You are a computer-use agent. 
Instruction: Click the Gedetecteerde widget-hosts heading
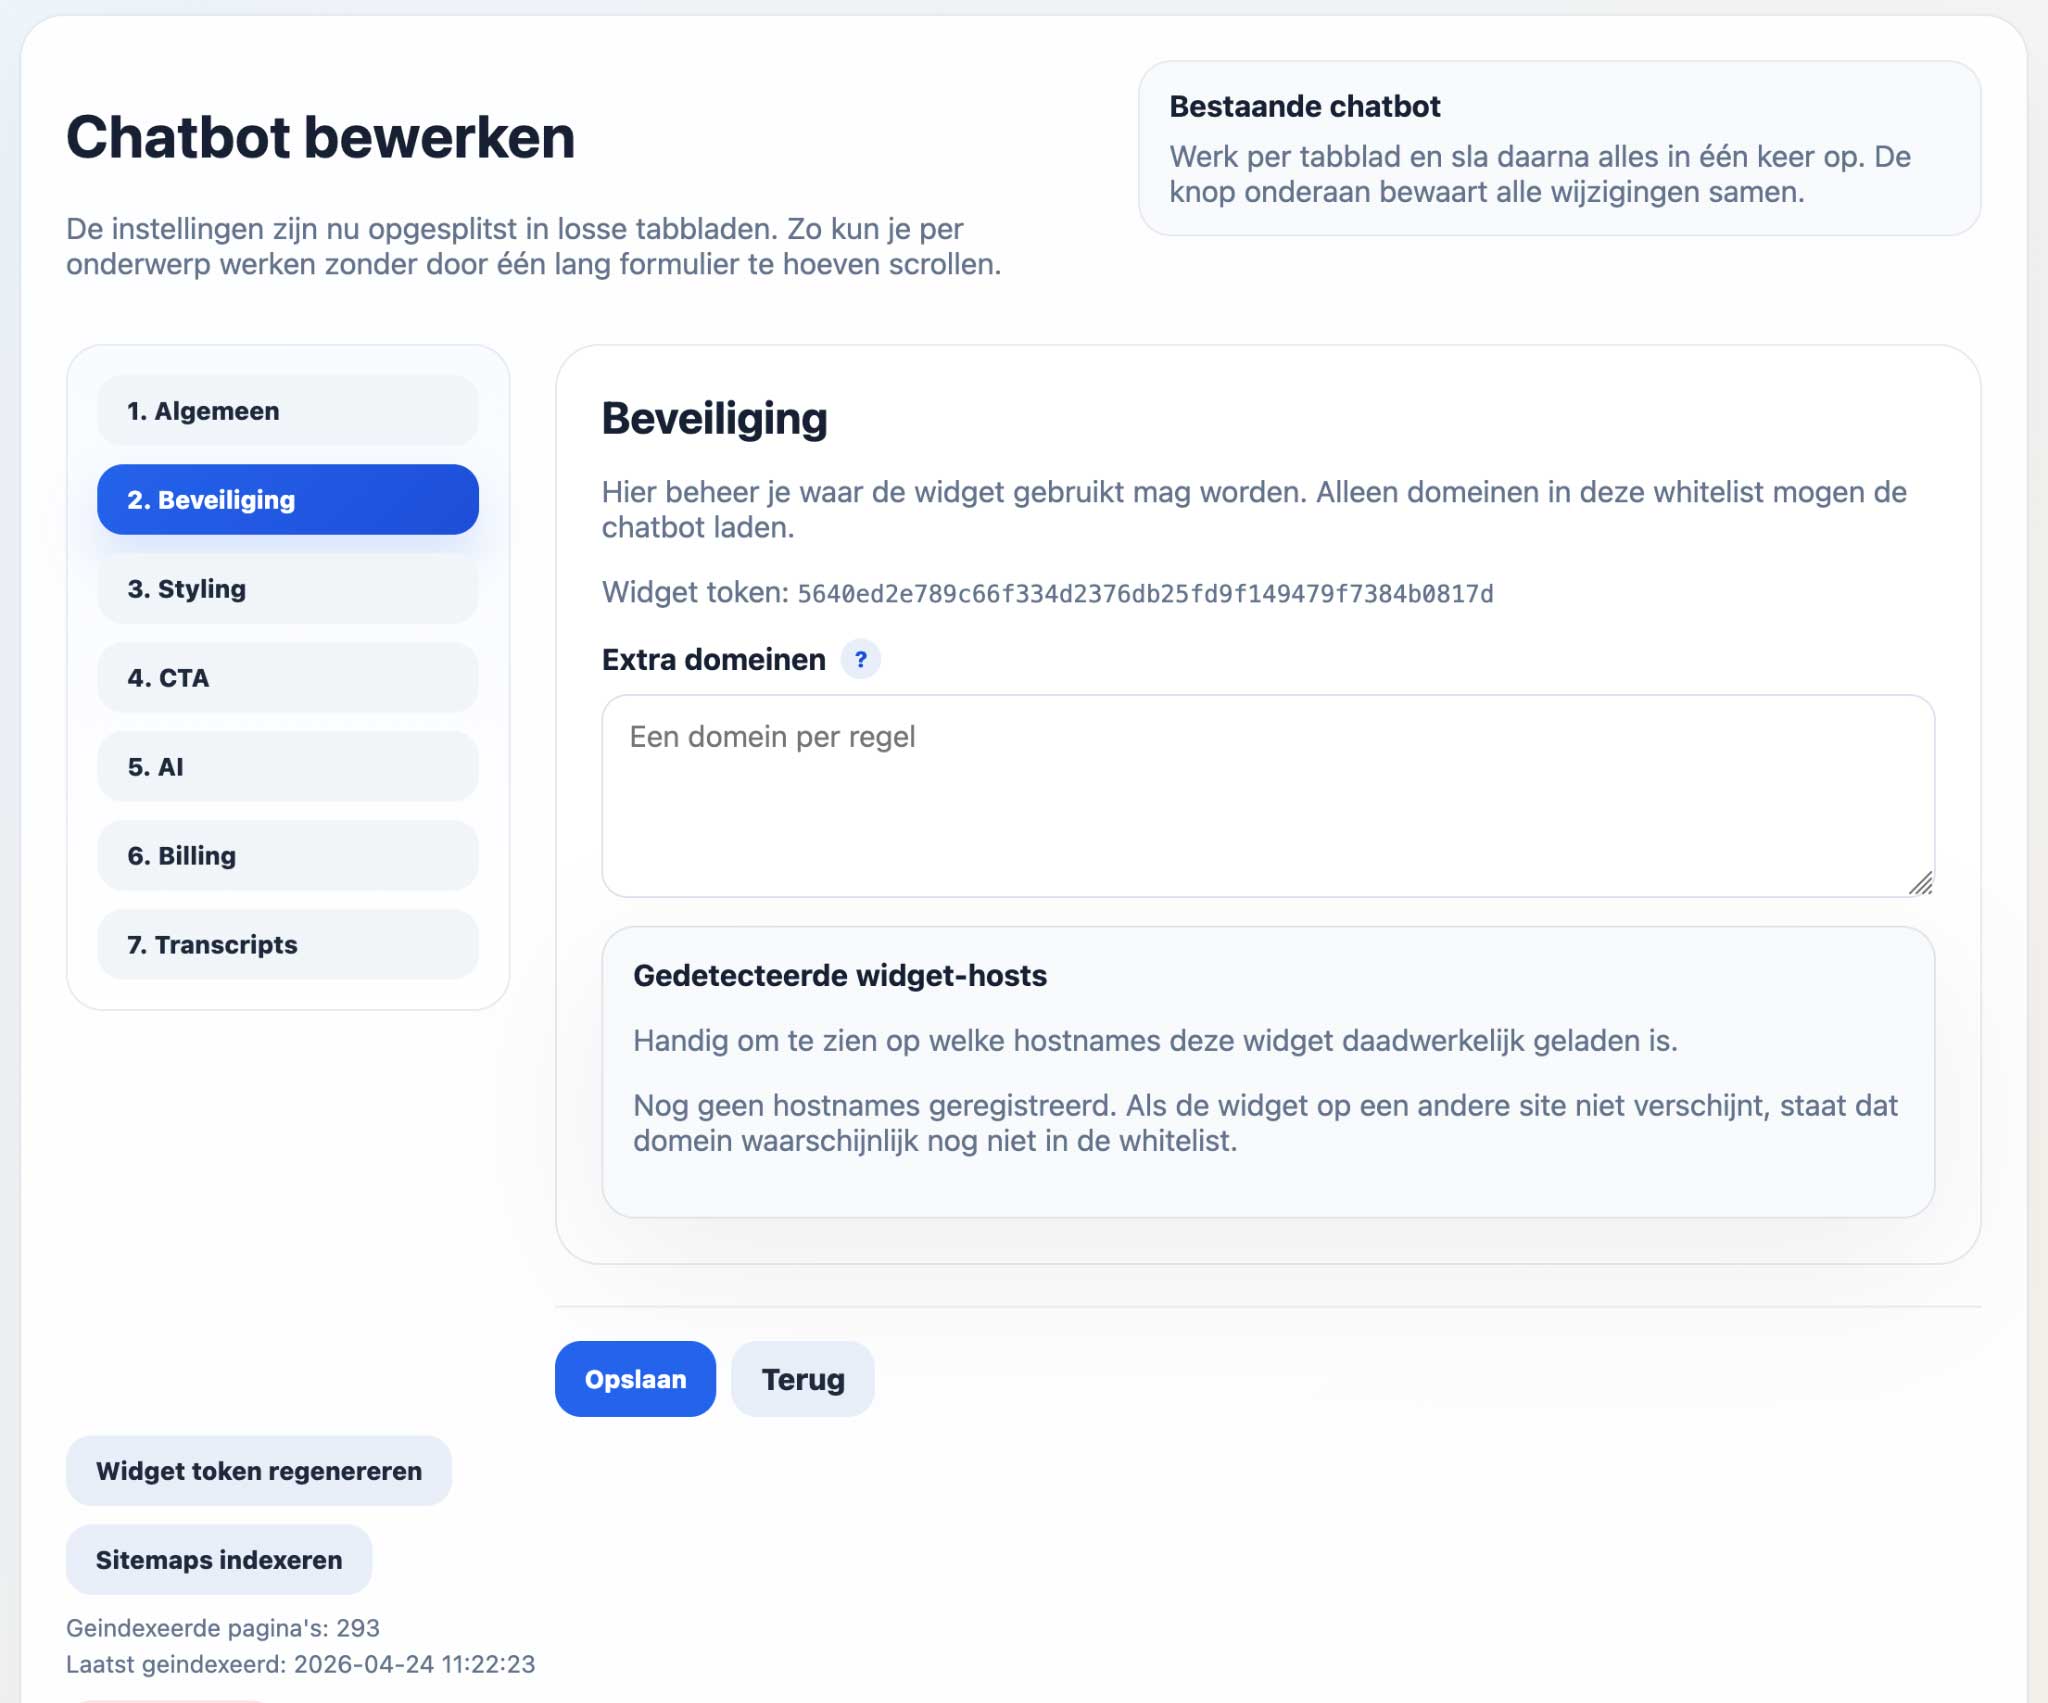tap(840, 976)
